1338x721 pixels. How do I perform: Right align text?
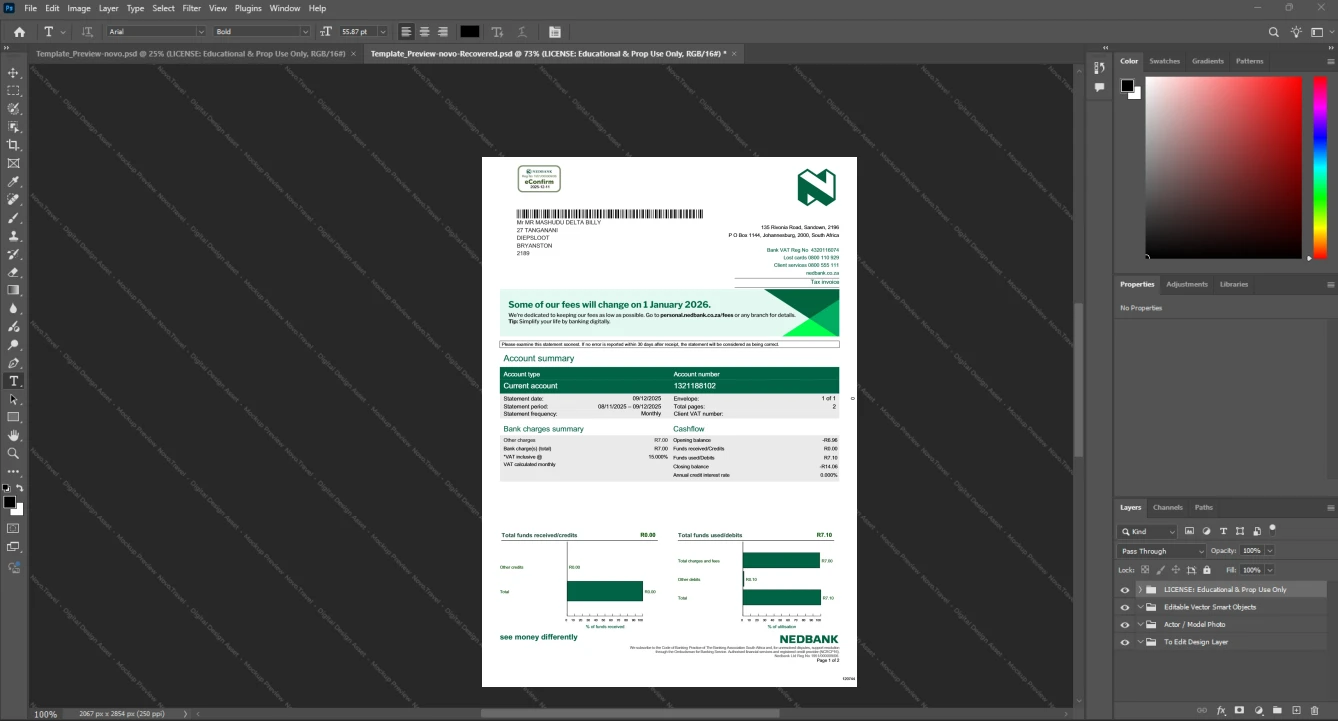(442, 32)
